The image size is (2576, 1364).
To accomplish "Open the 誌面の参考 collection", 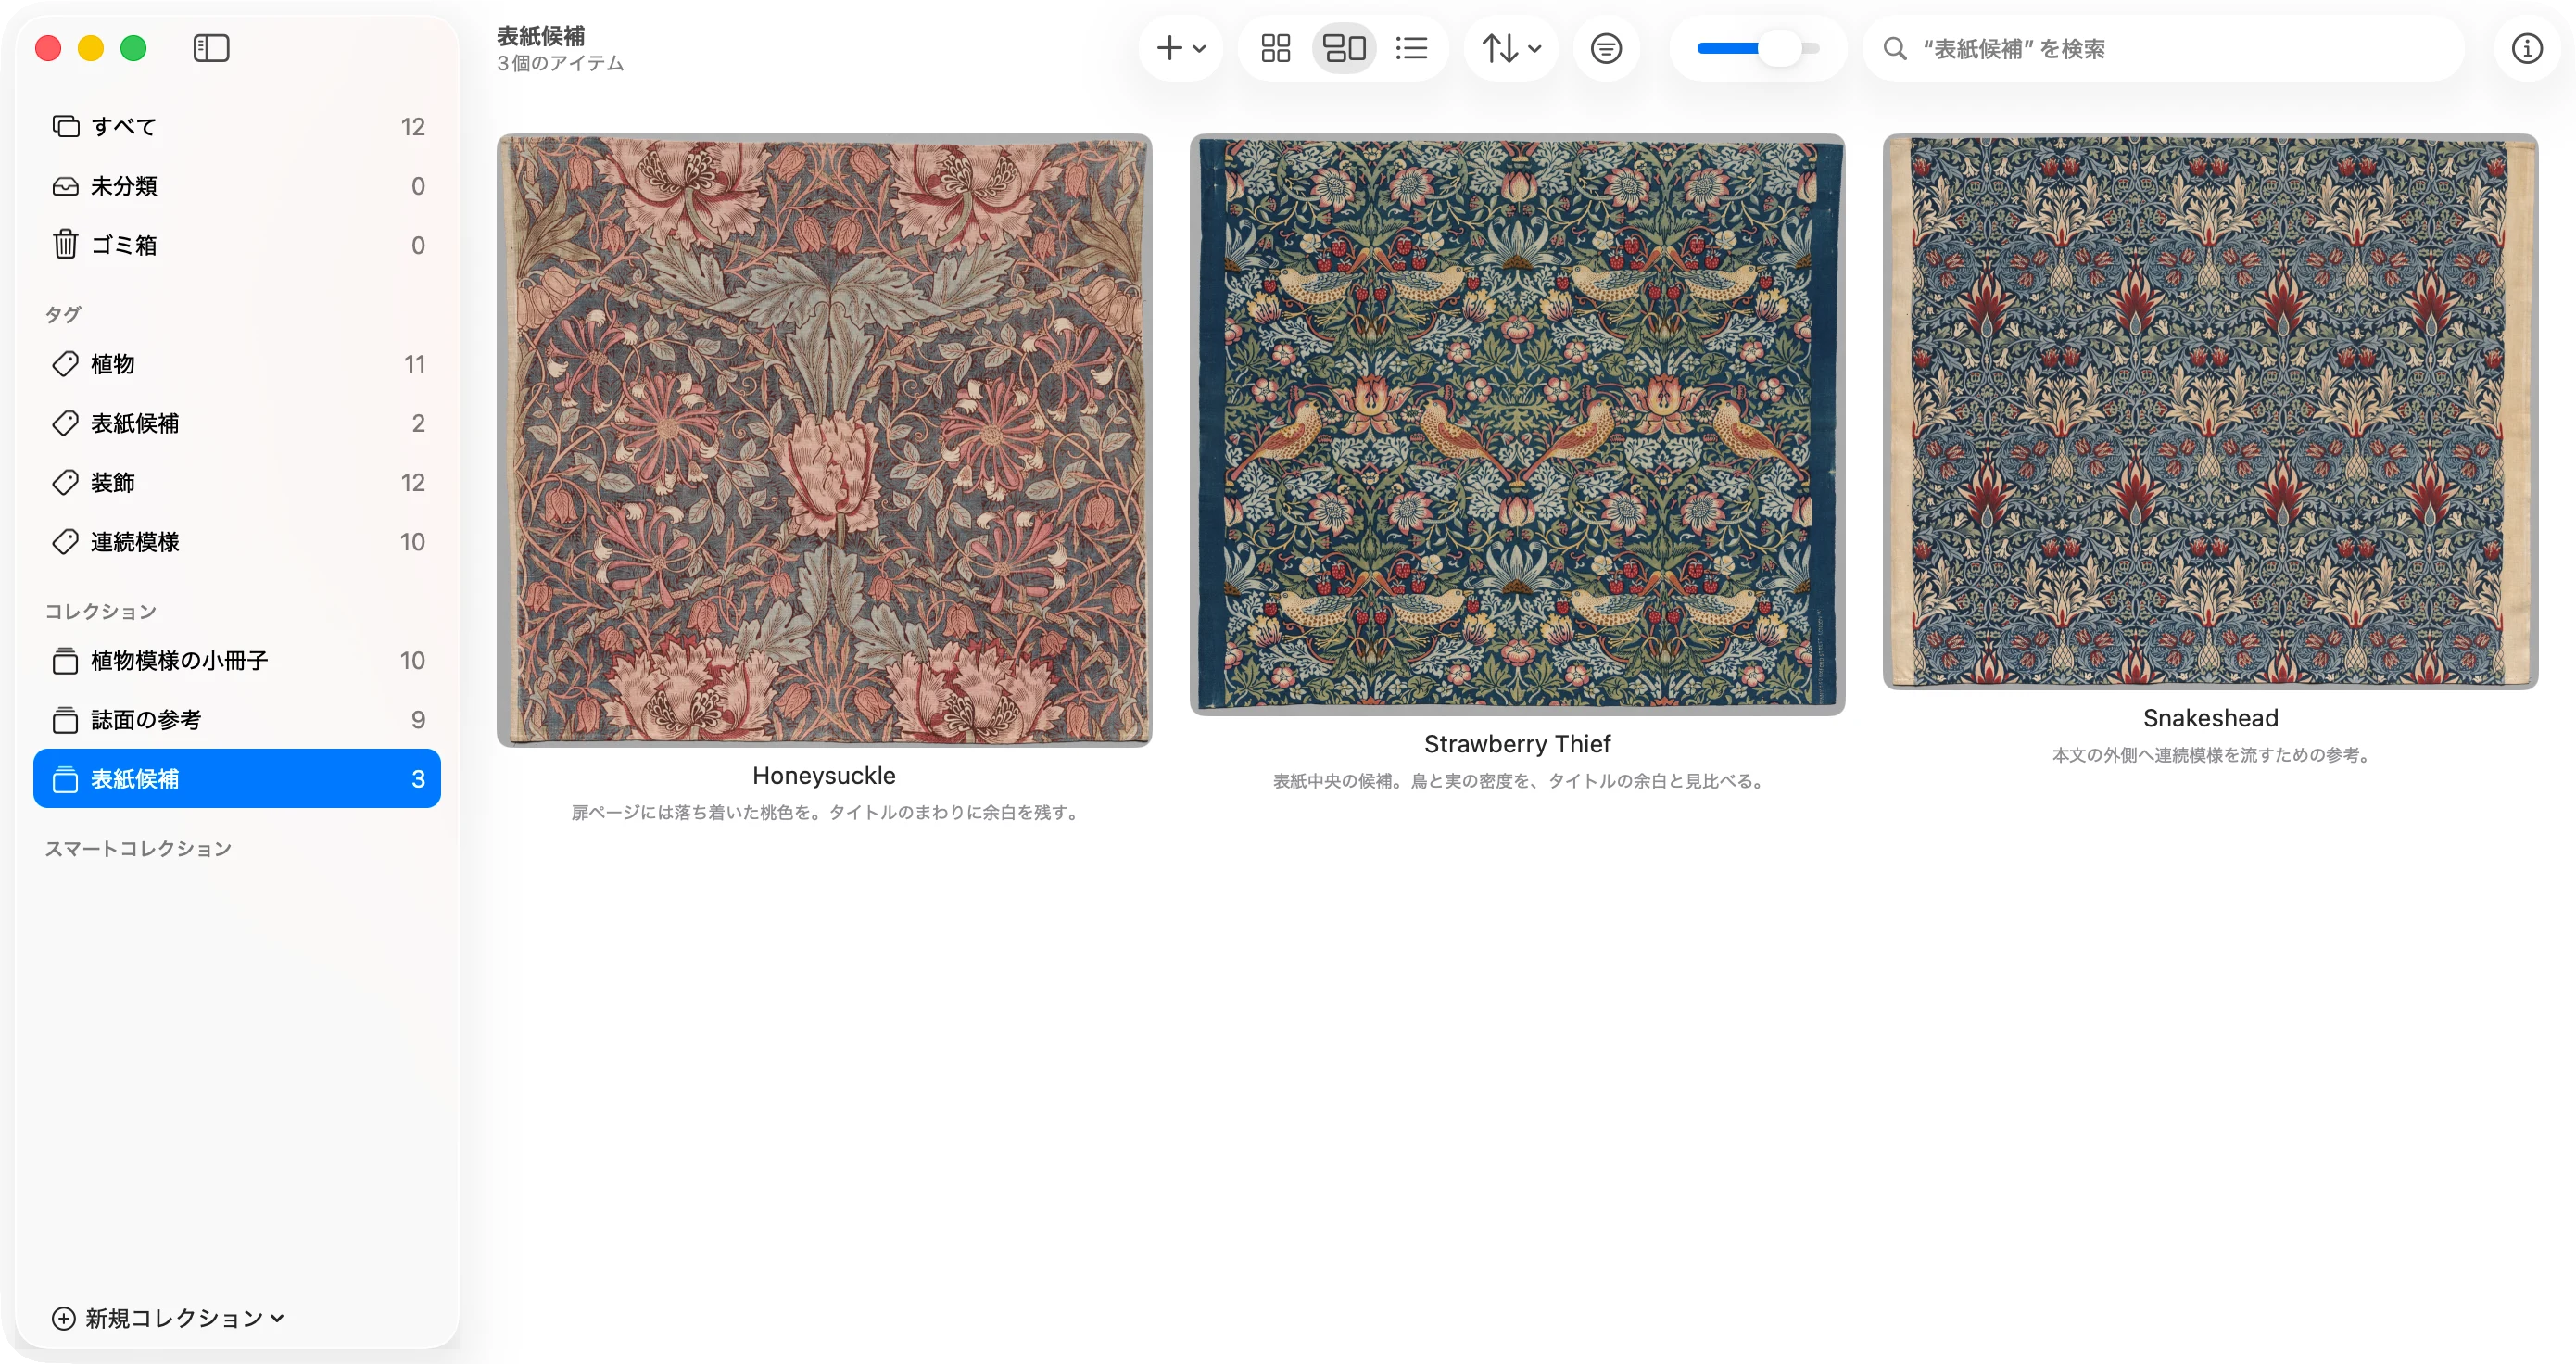I will tap(237, 720).
